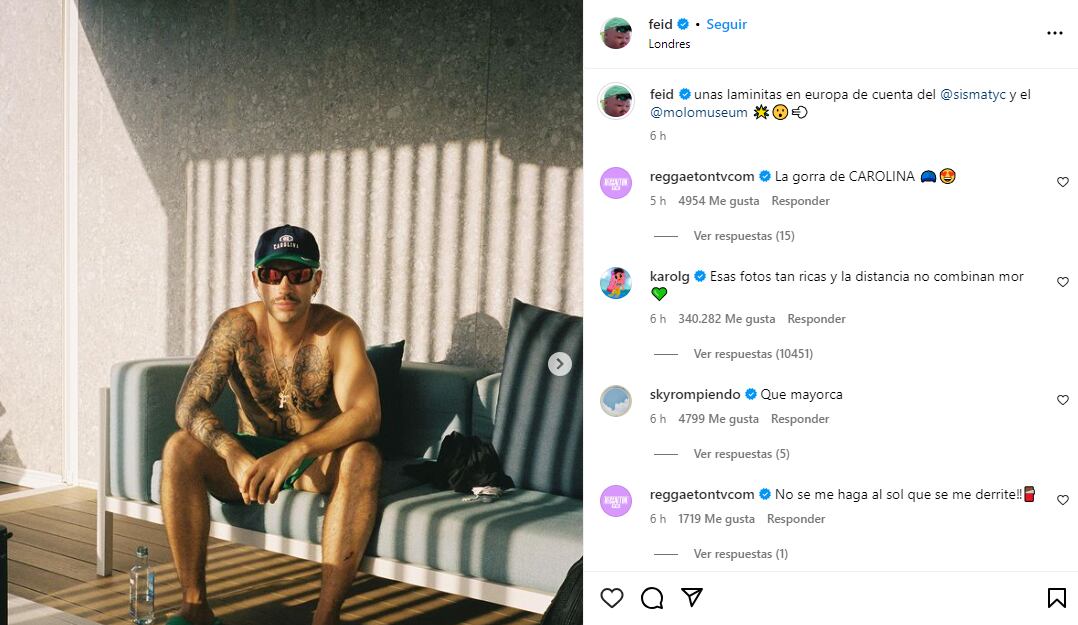Expand the 5 replies under skyrompiendo's comment

coord(740,453)
